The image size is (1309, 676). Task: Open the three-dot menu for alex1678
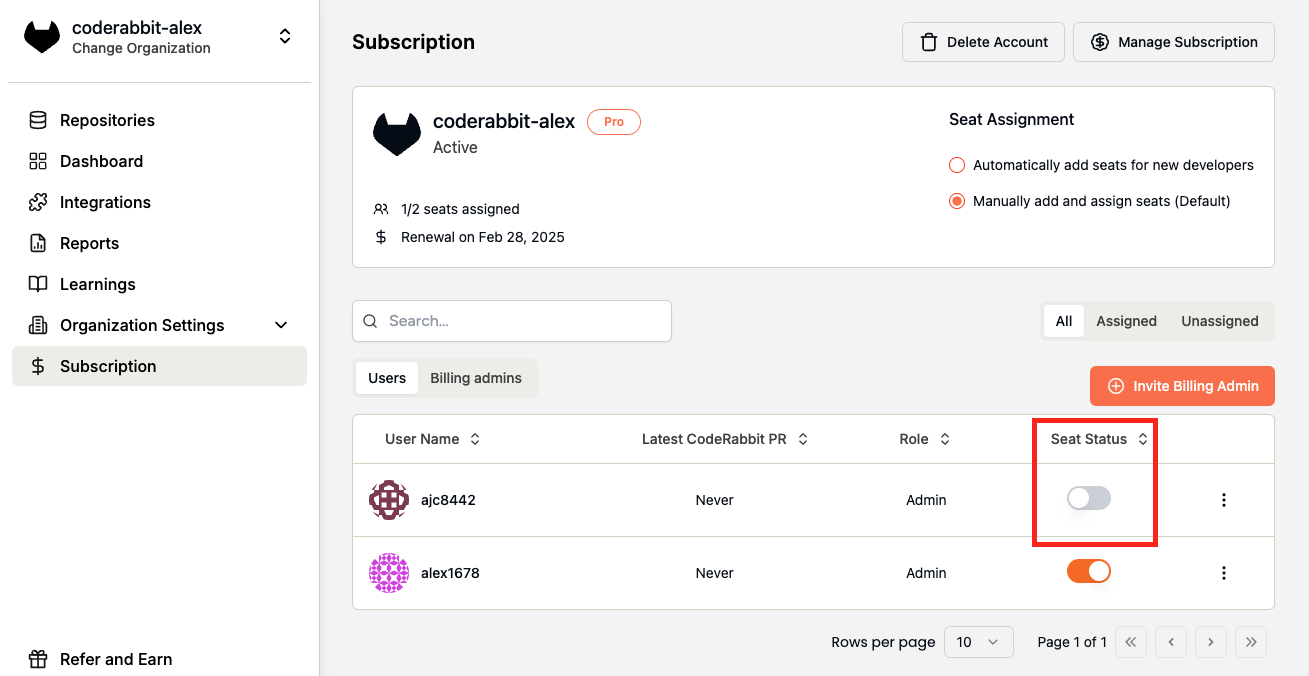(x=1224, y=573)
